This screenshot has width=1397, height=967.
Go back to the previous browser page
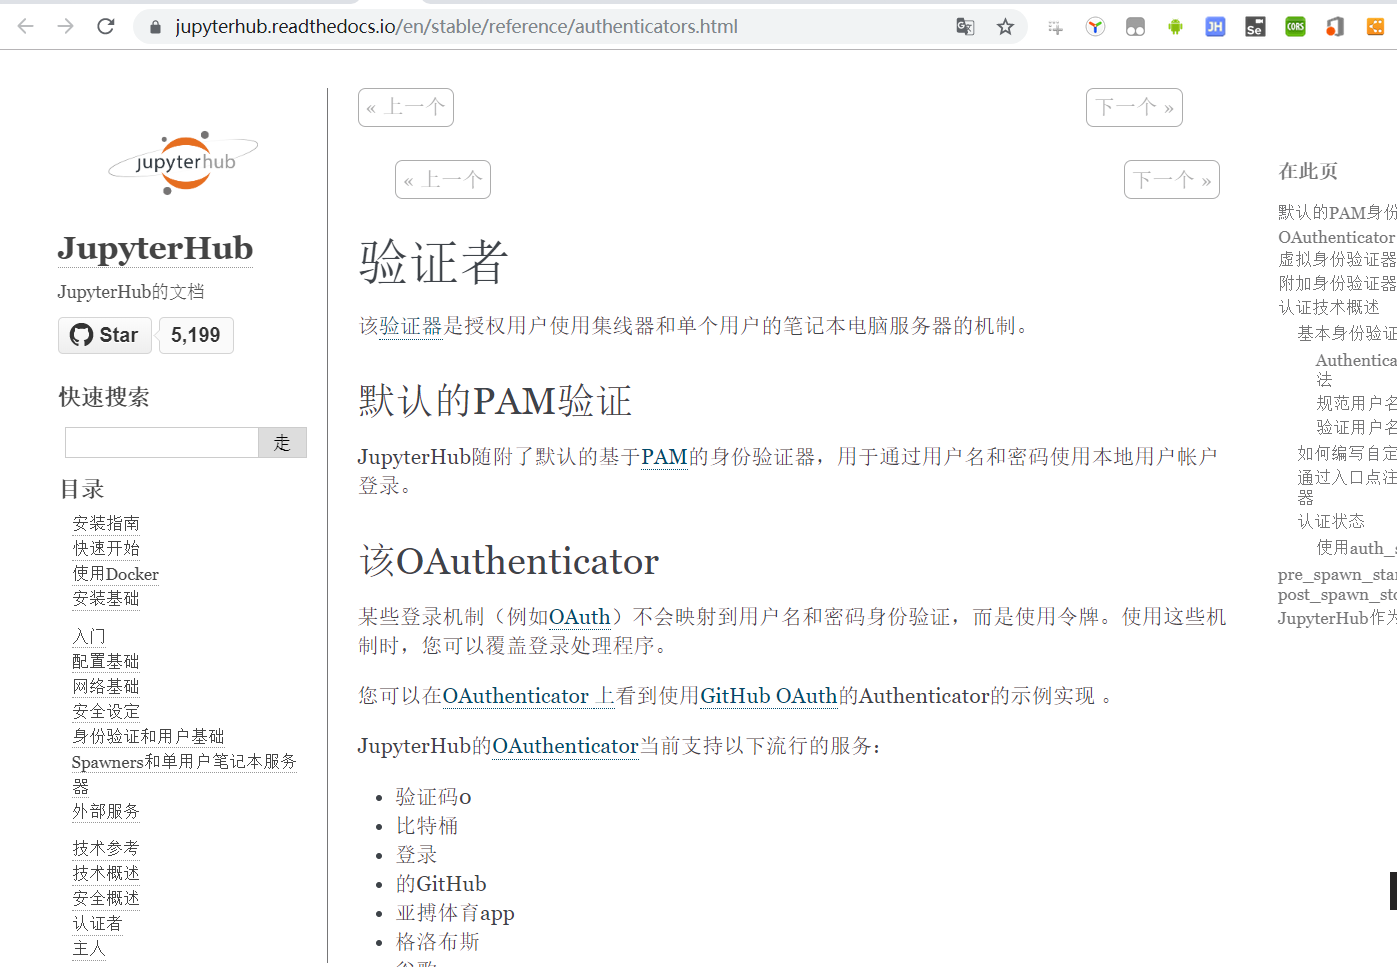tap(26, 26)
